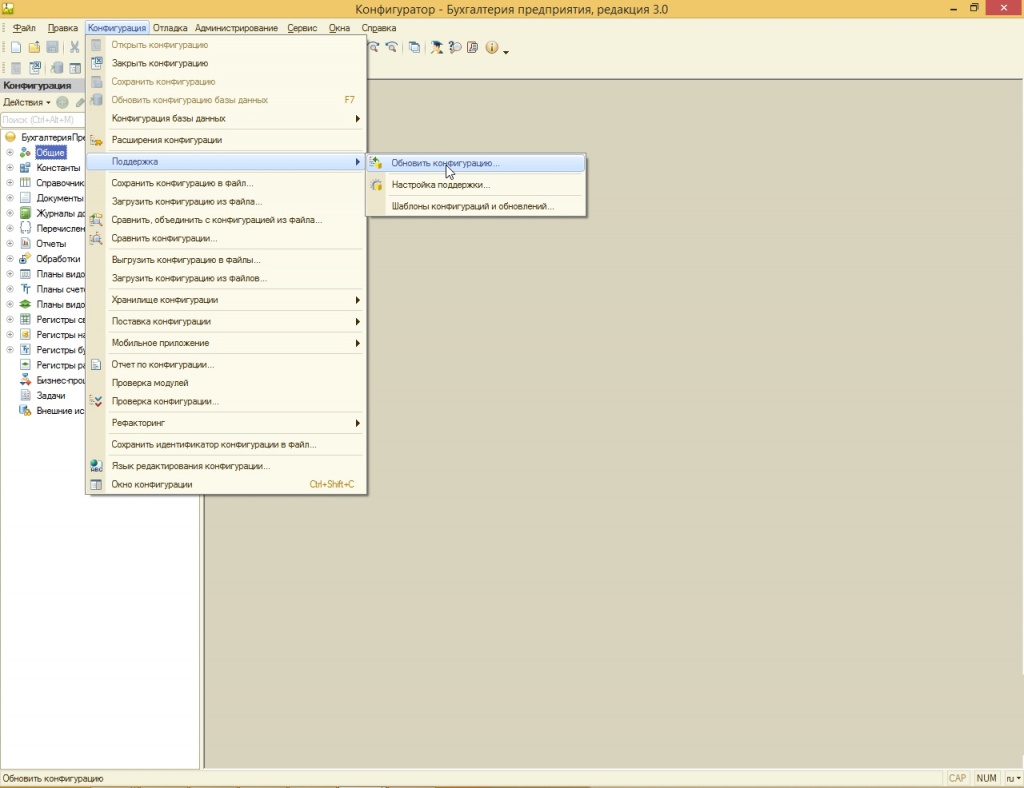
Task: Click the New document toolbar icon
Action: 16,47
